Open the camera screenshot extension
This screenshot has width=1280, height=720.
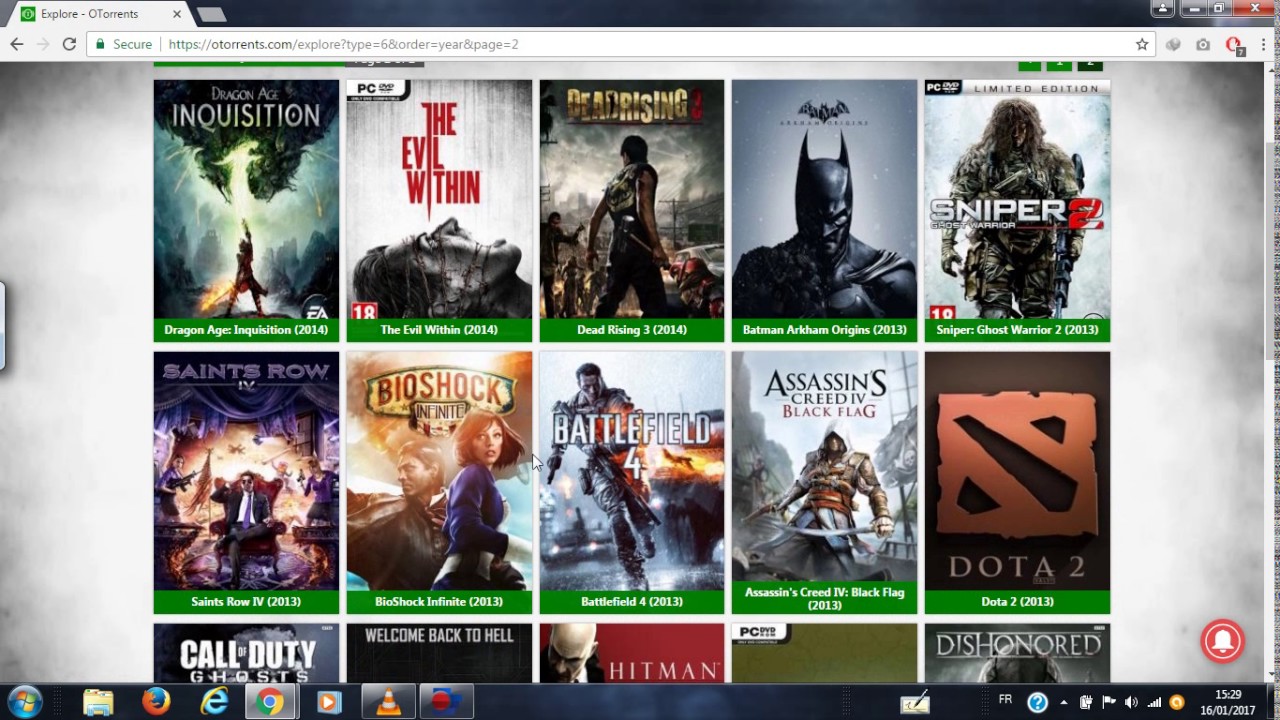click(1203, 44)
